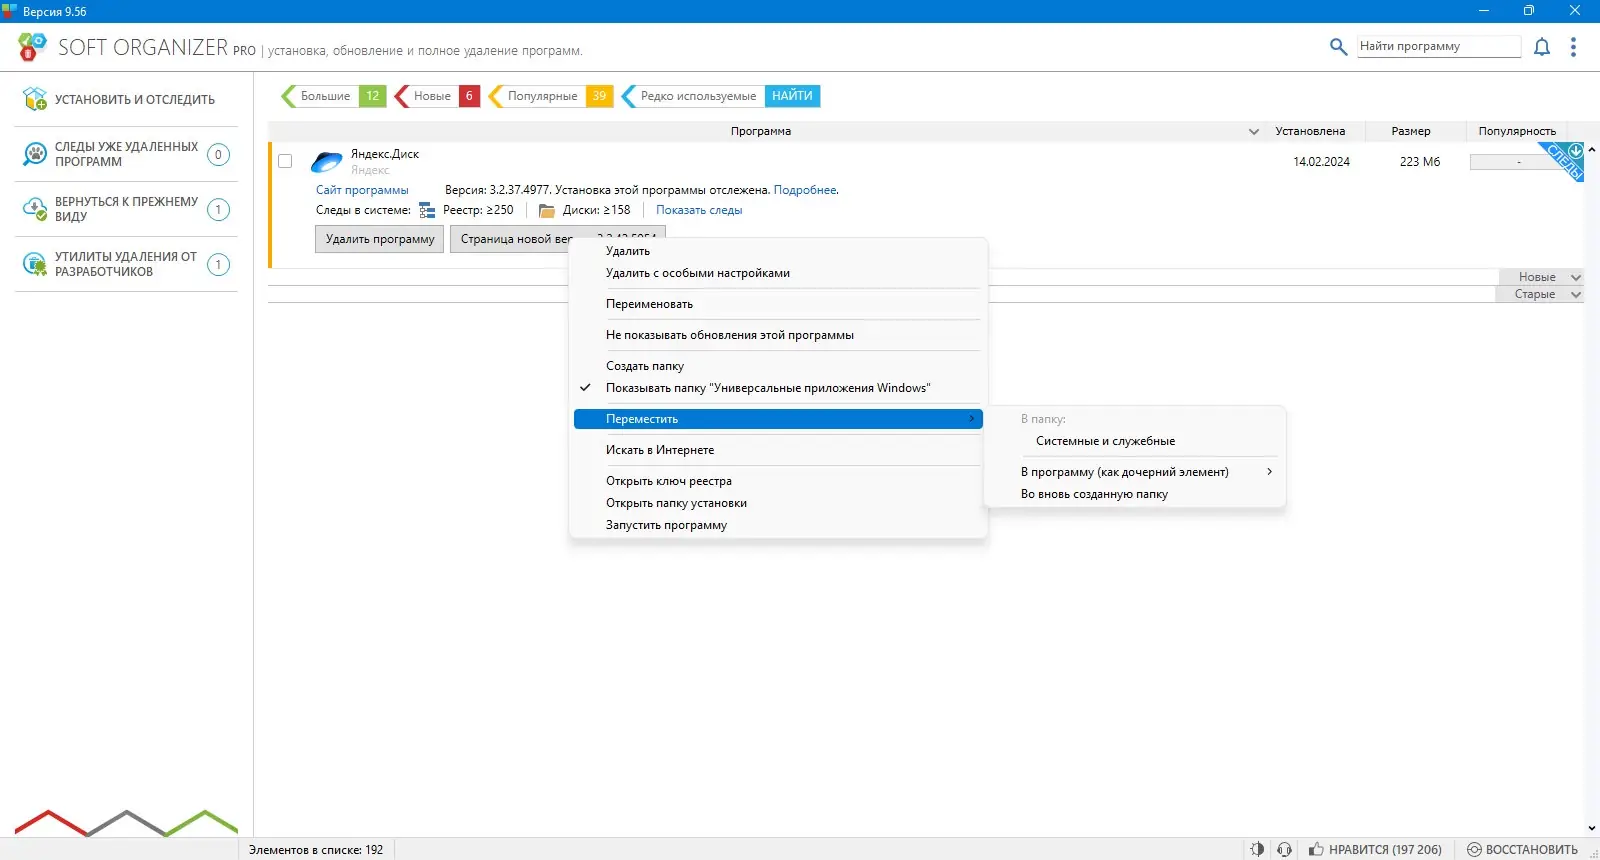This screenshot has width=1600, height=860.
Task: Click the thumbs-up like icon
Action: point(1317,849)
